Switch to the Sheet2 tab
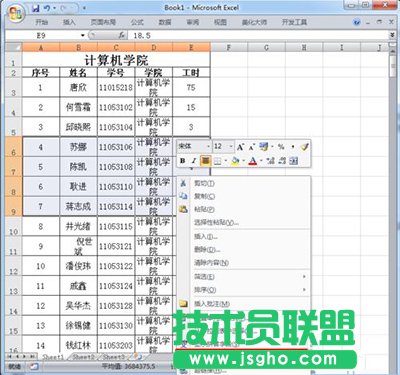400x375 pixels. (x=83, y=357)
